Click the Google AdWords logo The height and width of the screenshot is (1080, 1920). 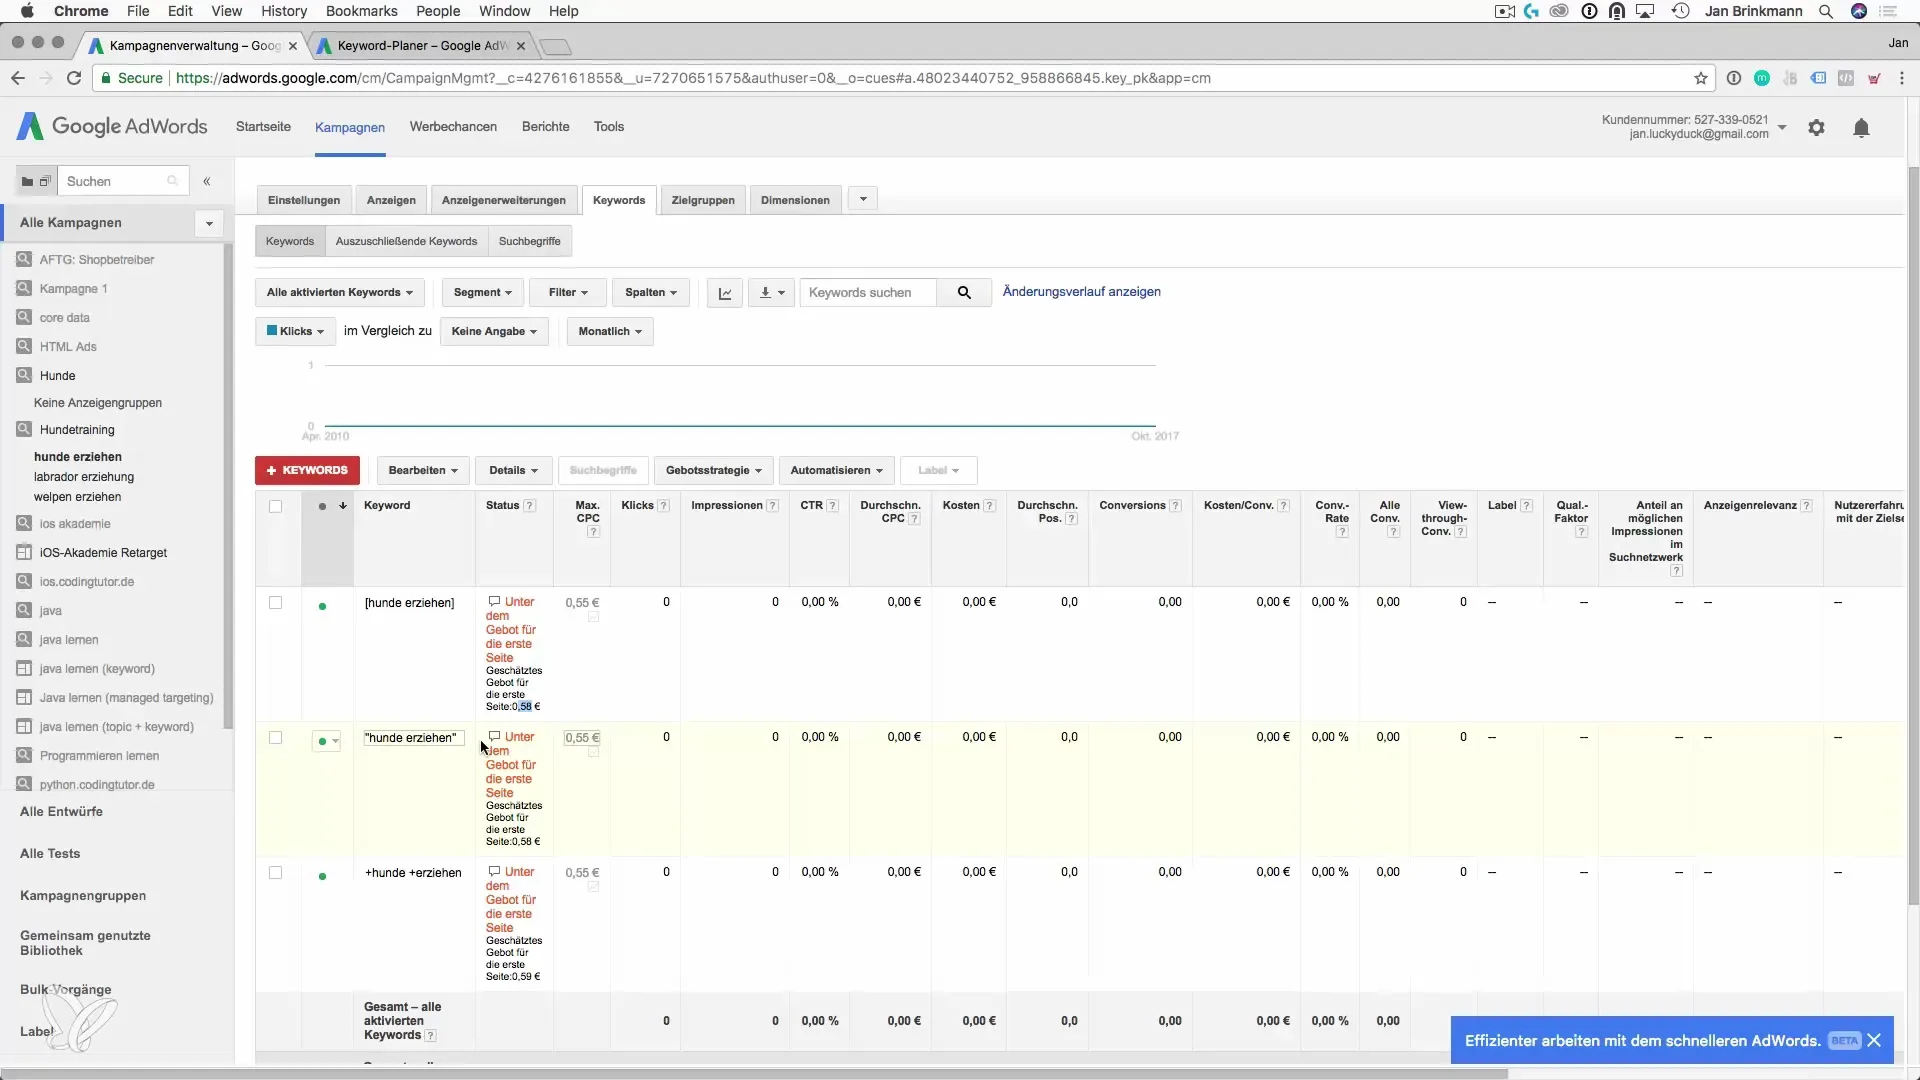point(112,127)
